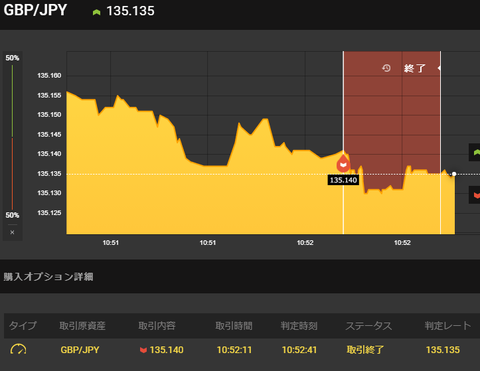480x371 pixels.
Task: Click the red portion of the sentiment bar
Action: click(12, 174)
